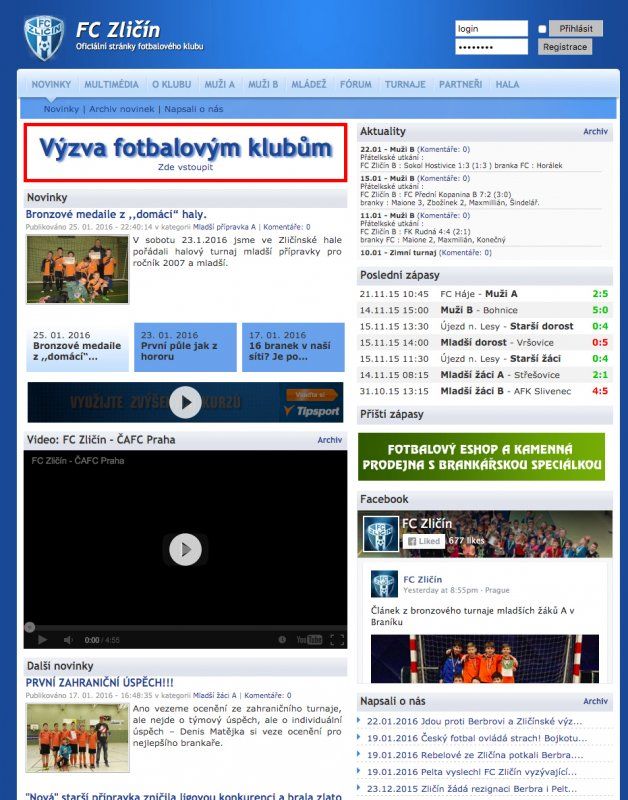
Task: Go to Archiv novinek submenu link
Action: tap(122, 108)
